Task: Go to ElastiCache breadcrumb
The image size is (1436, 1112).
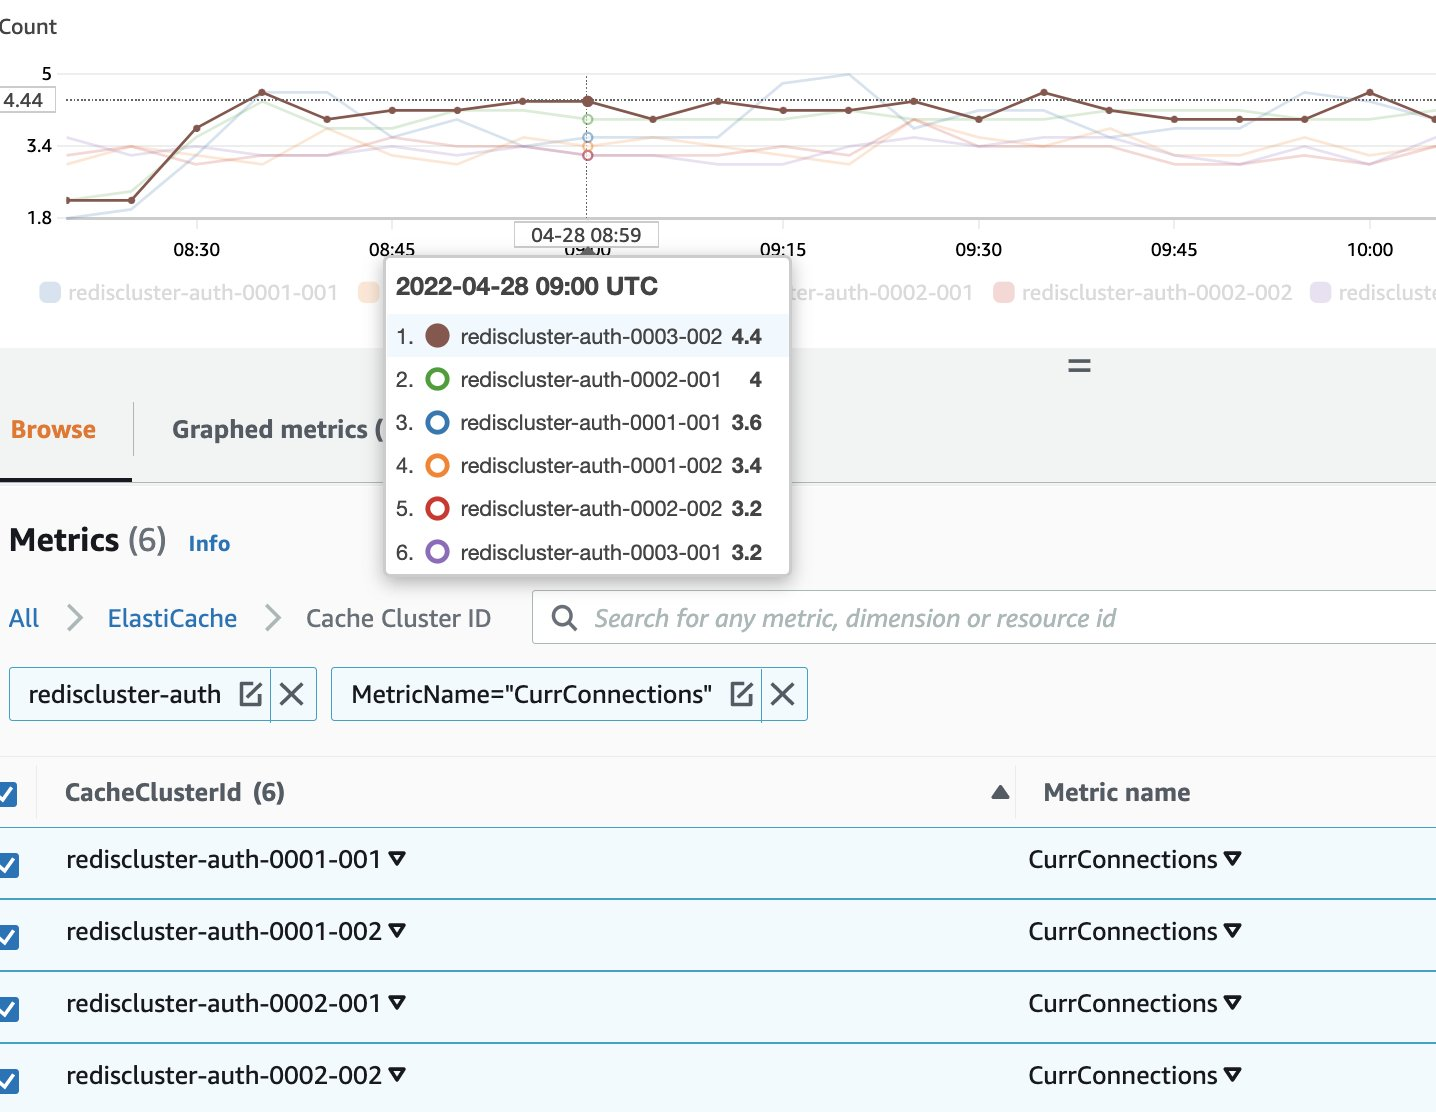Action: click(172, 618)
